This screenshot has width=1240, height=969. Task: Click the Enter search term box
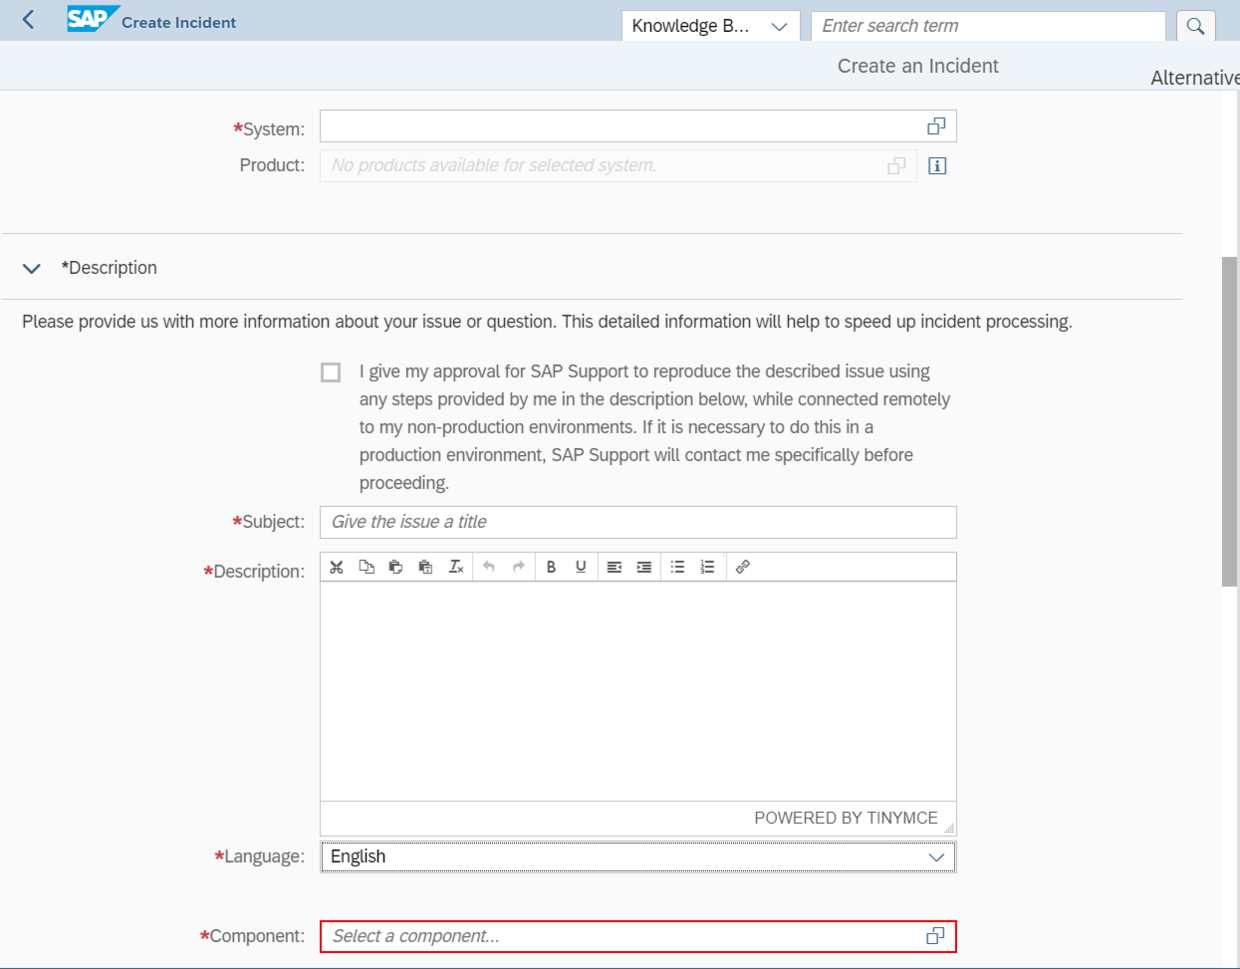point(988,26)
